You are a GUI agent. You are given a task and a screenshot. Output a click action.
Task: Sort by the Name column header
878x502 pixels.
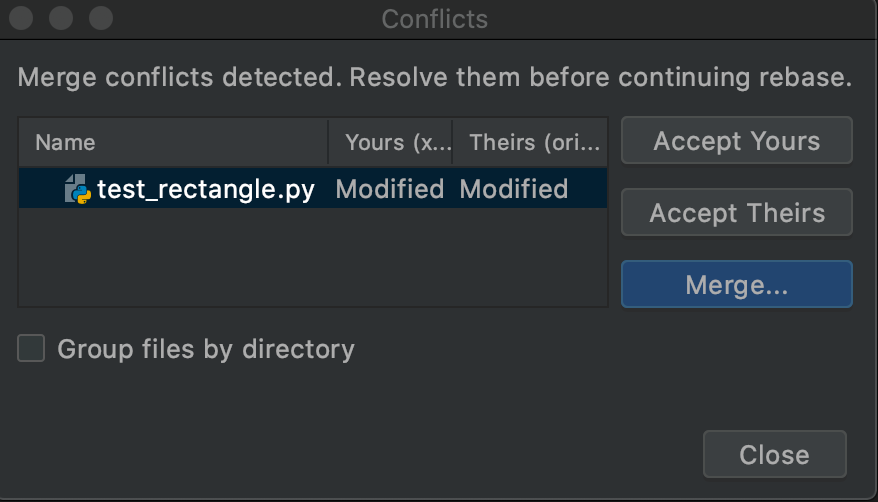(174, 142)
